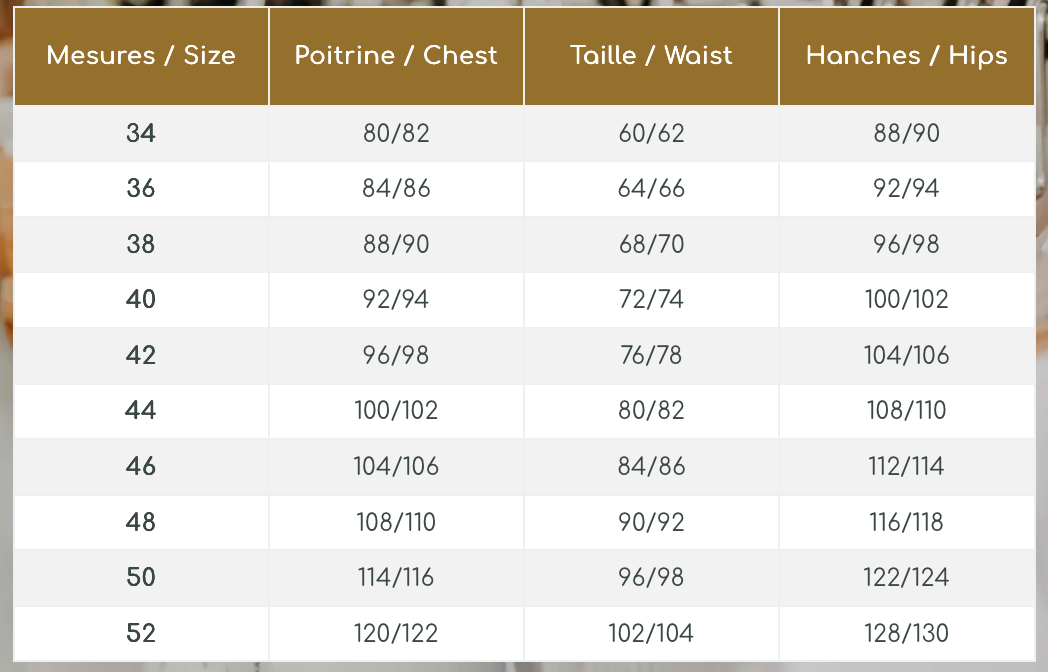Click size 50 in first column

click(x=141, y=577)
